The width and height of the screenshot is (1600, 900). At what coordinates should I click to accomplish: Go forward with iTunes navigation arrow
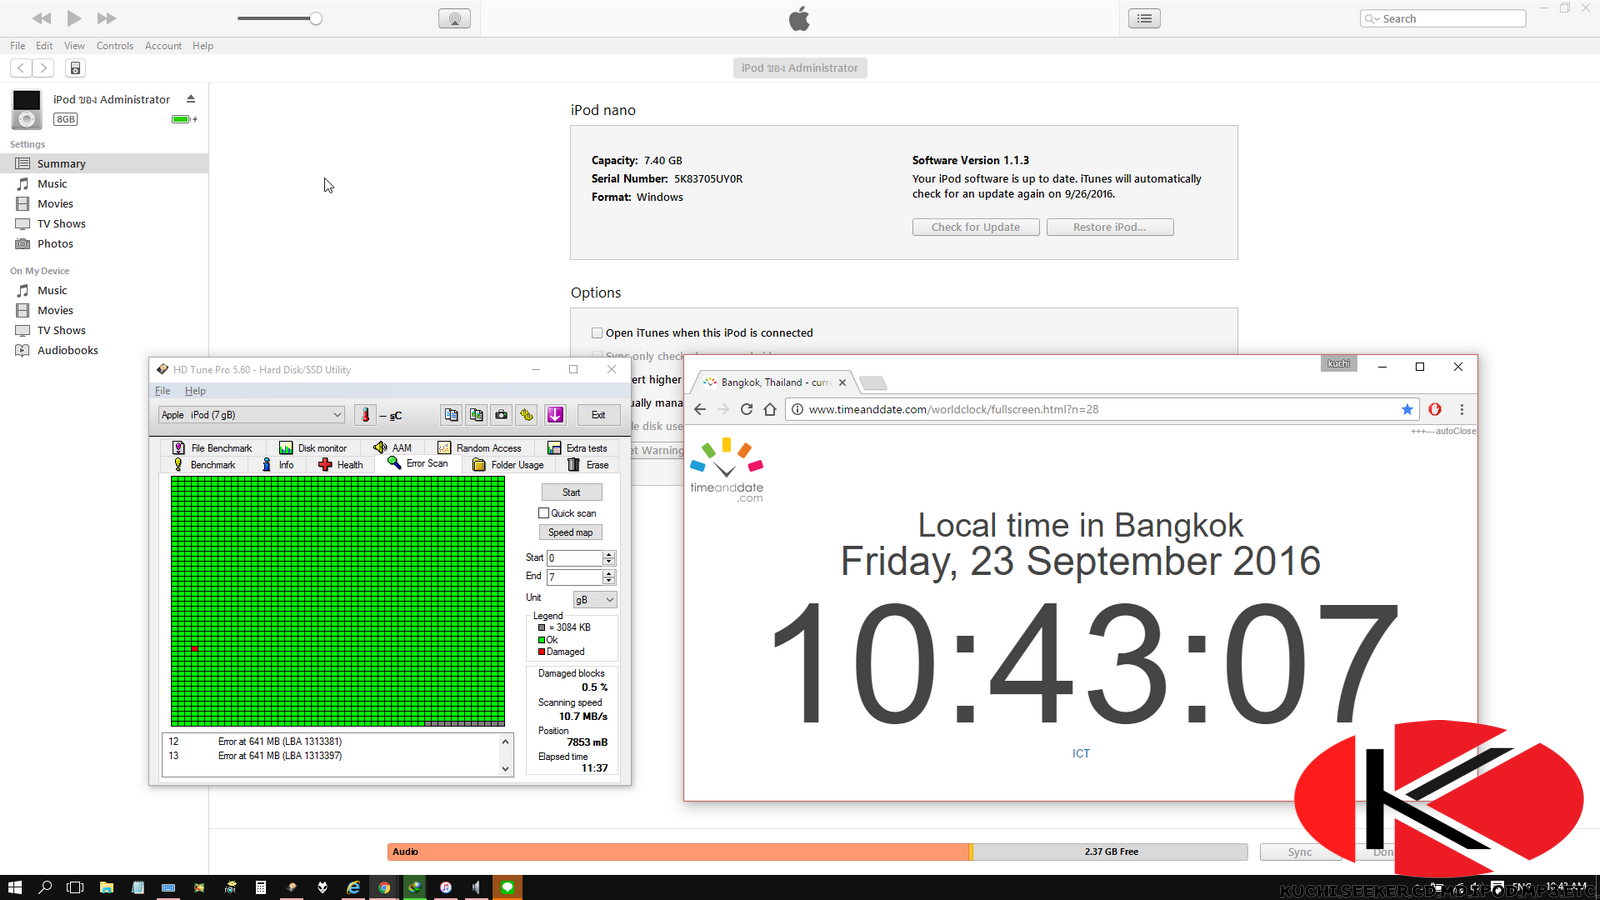coord(43,68)
